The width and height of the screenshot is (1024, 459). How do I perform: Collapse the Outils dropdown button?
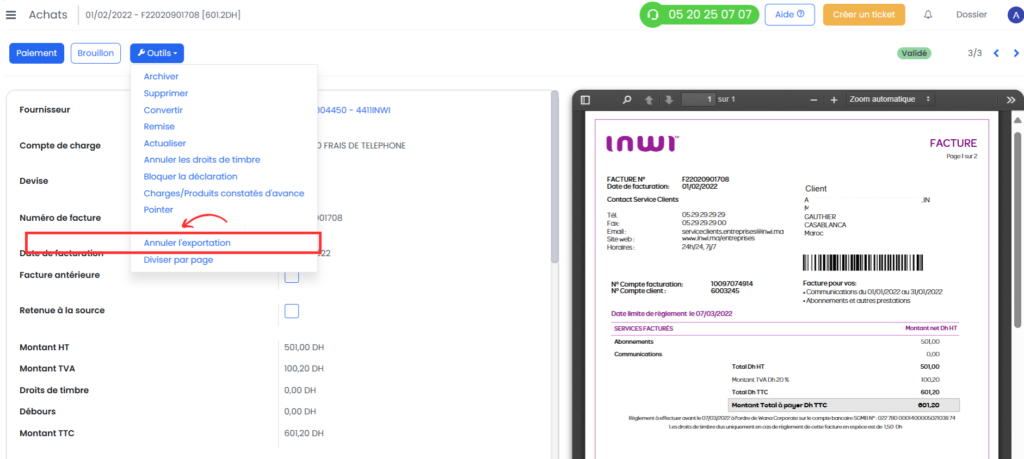tap(157, 53)
